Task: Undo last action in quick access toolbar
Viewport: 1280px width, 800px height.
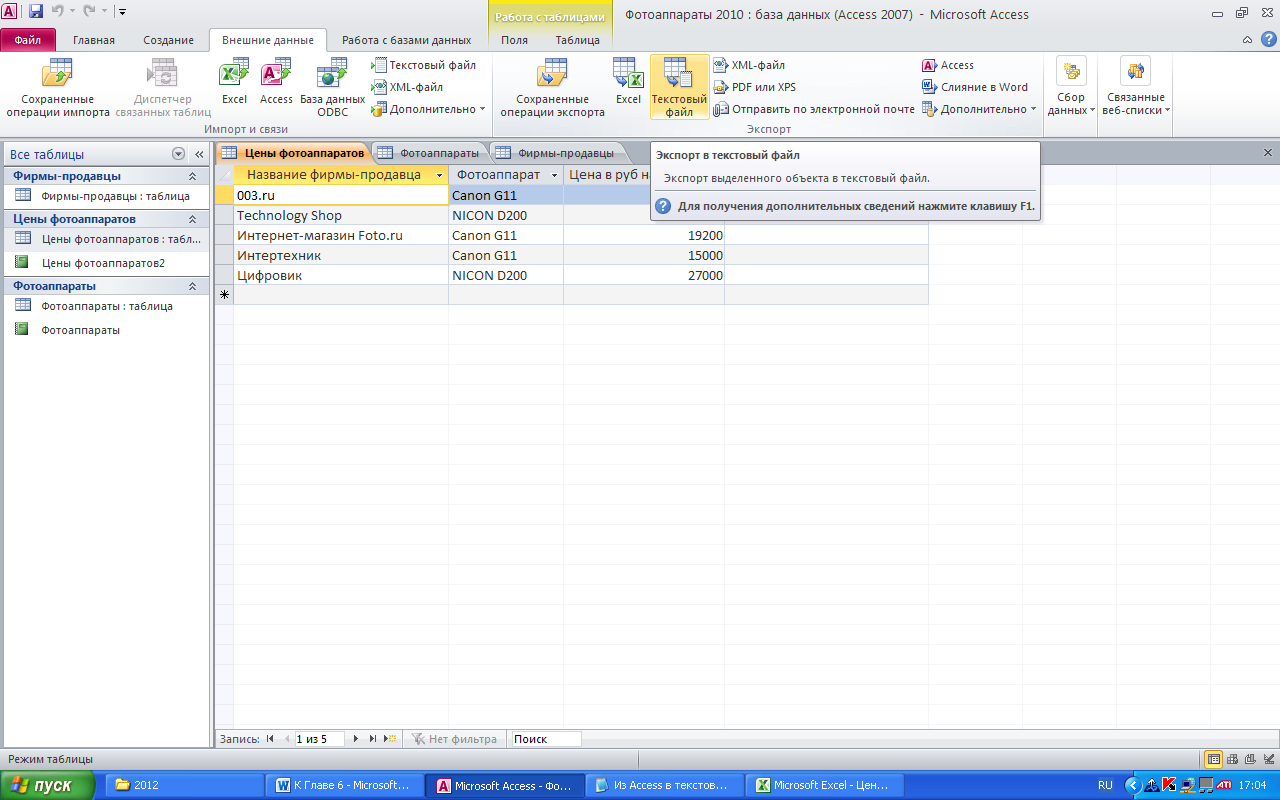Action: tap(58, 12)
